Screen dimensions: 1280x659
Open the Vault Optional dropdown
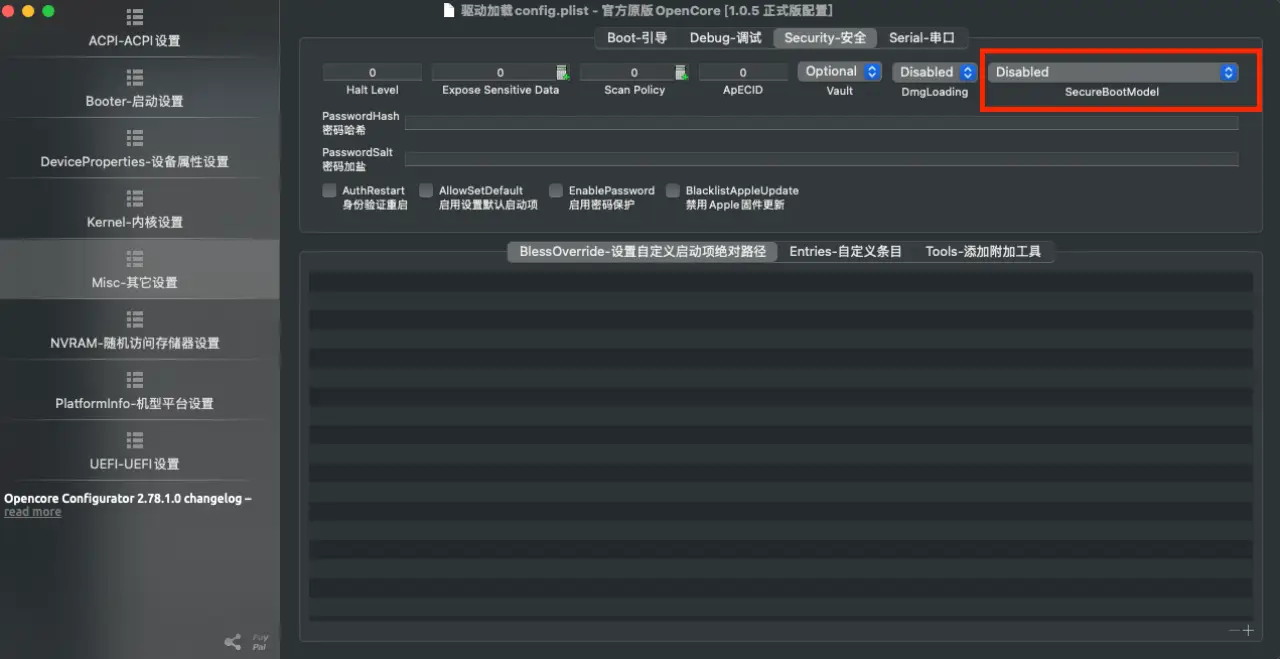click(839, 72)
